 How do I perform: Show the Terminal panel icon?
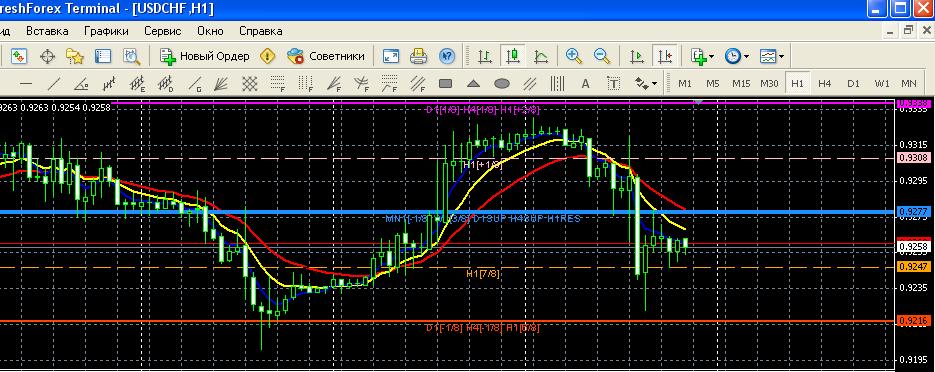click(x=103, y=57)
